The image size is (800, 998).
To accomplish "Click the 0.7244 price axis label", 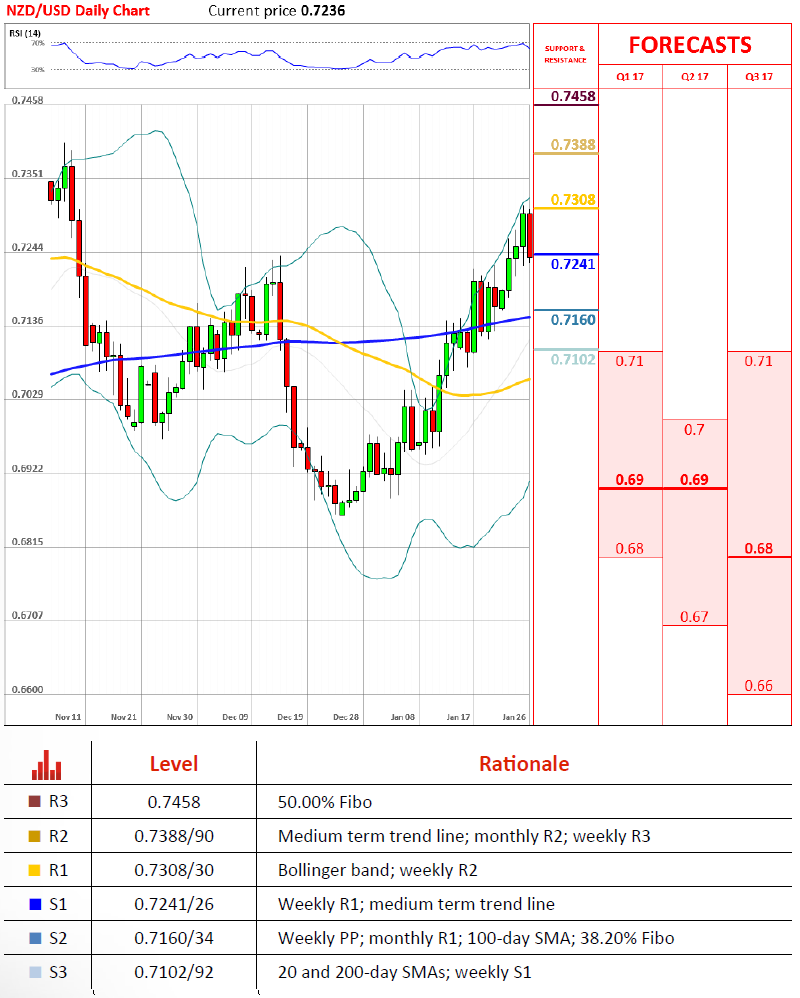I will pos(27,248).
